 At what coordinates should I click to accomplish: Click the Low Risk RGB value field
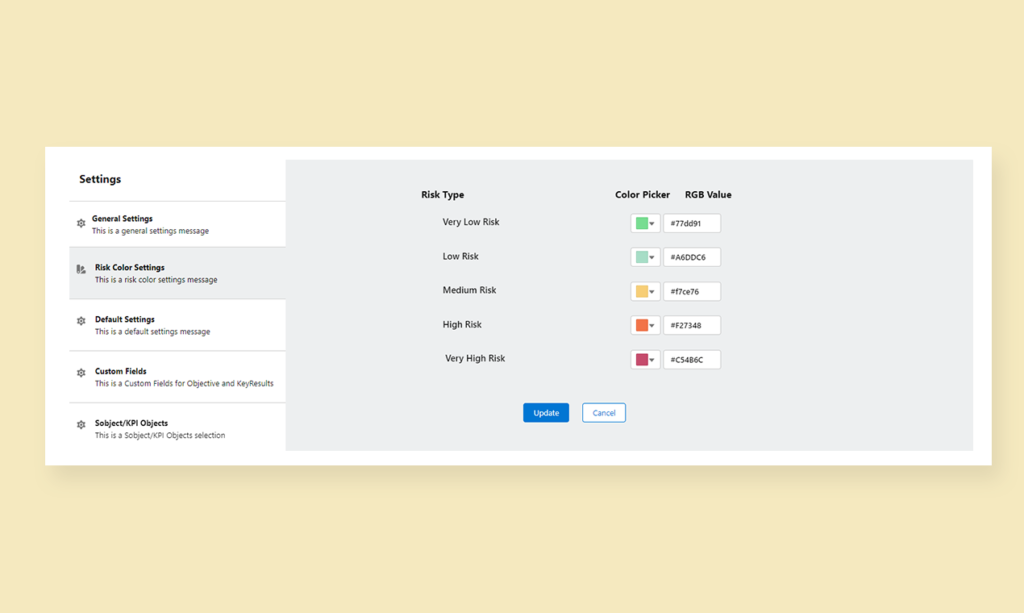(692, 256)
